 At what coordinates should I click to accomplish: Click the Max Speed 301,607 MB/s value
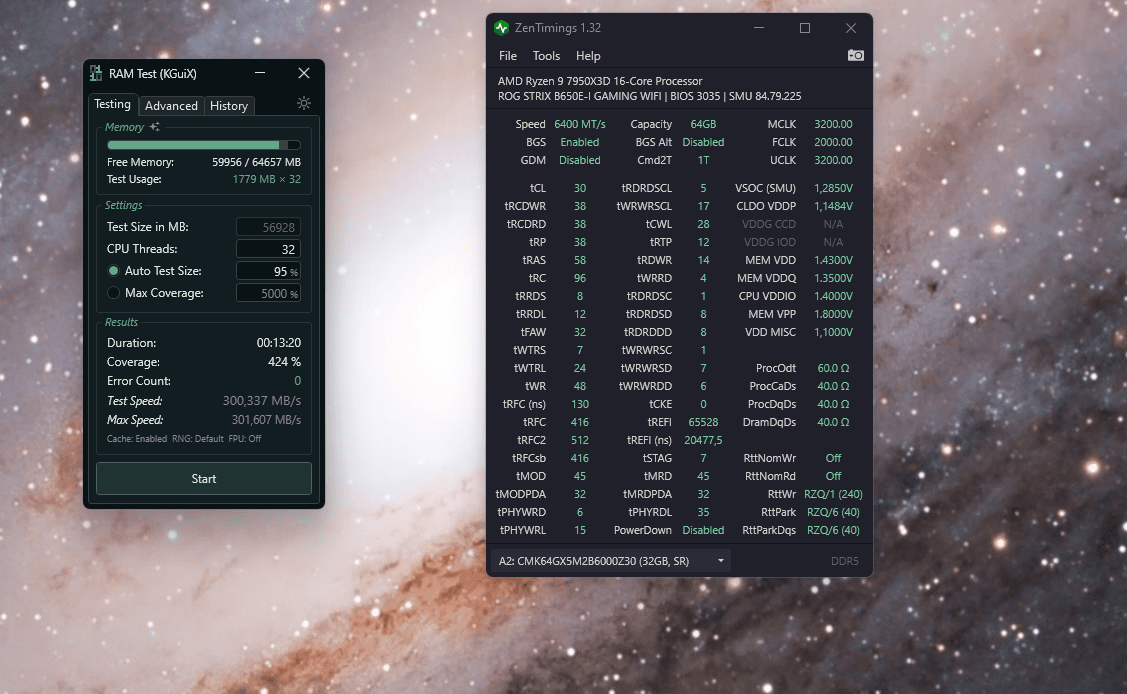266,420
